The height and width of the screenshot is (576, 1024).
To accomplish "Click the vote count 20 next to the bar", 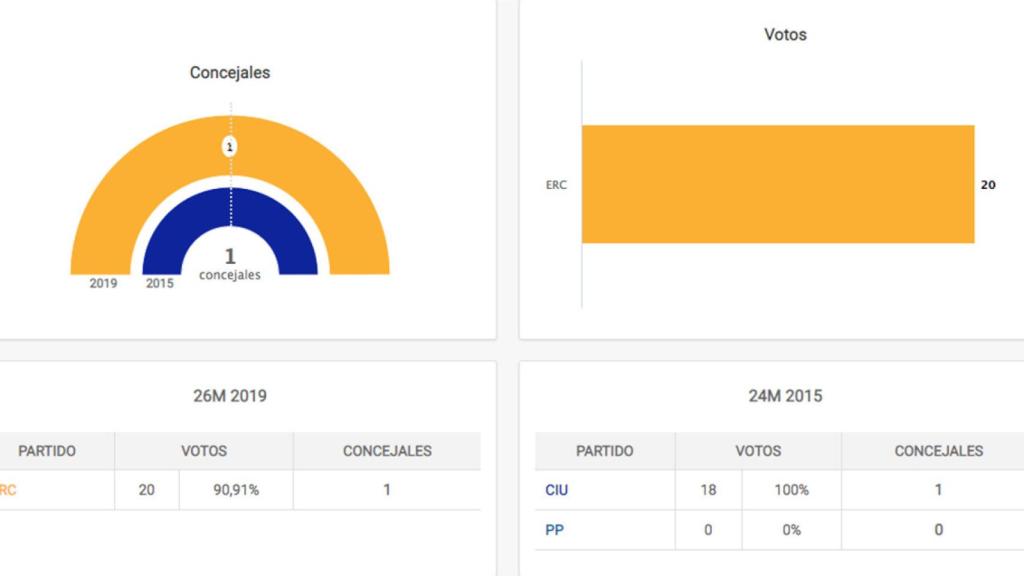I will point(988,184).
